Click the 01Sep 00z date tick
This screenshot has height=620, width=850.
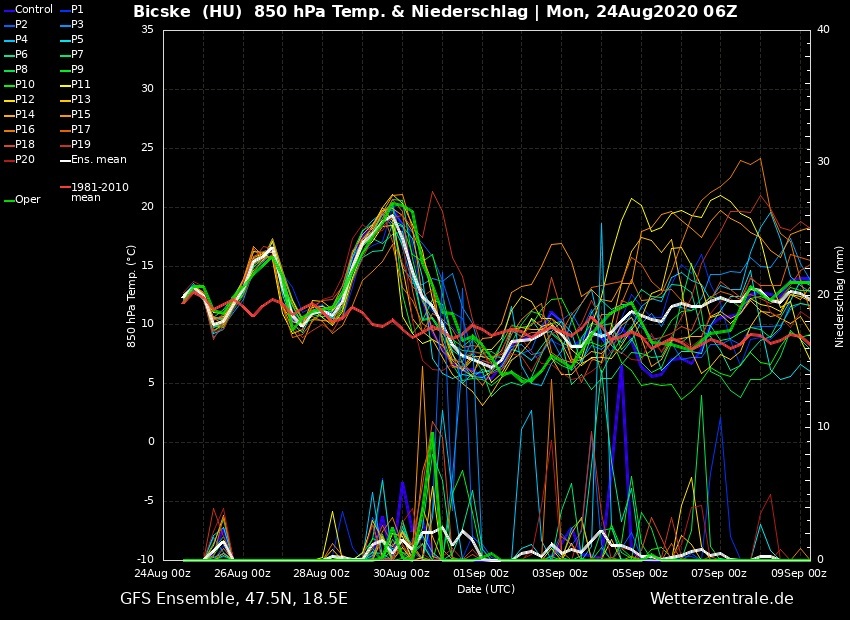pos(481,574)
